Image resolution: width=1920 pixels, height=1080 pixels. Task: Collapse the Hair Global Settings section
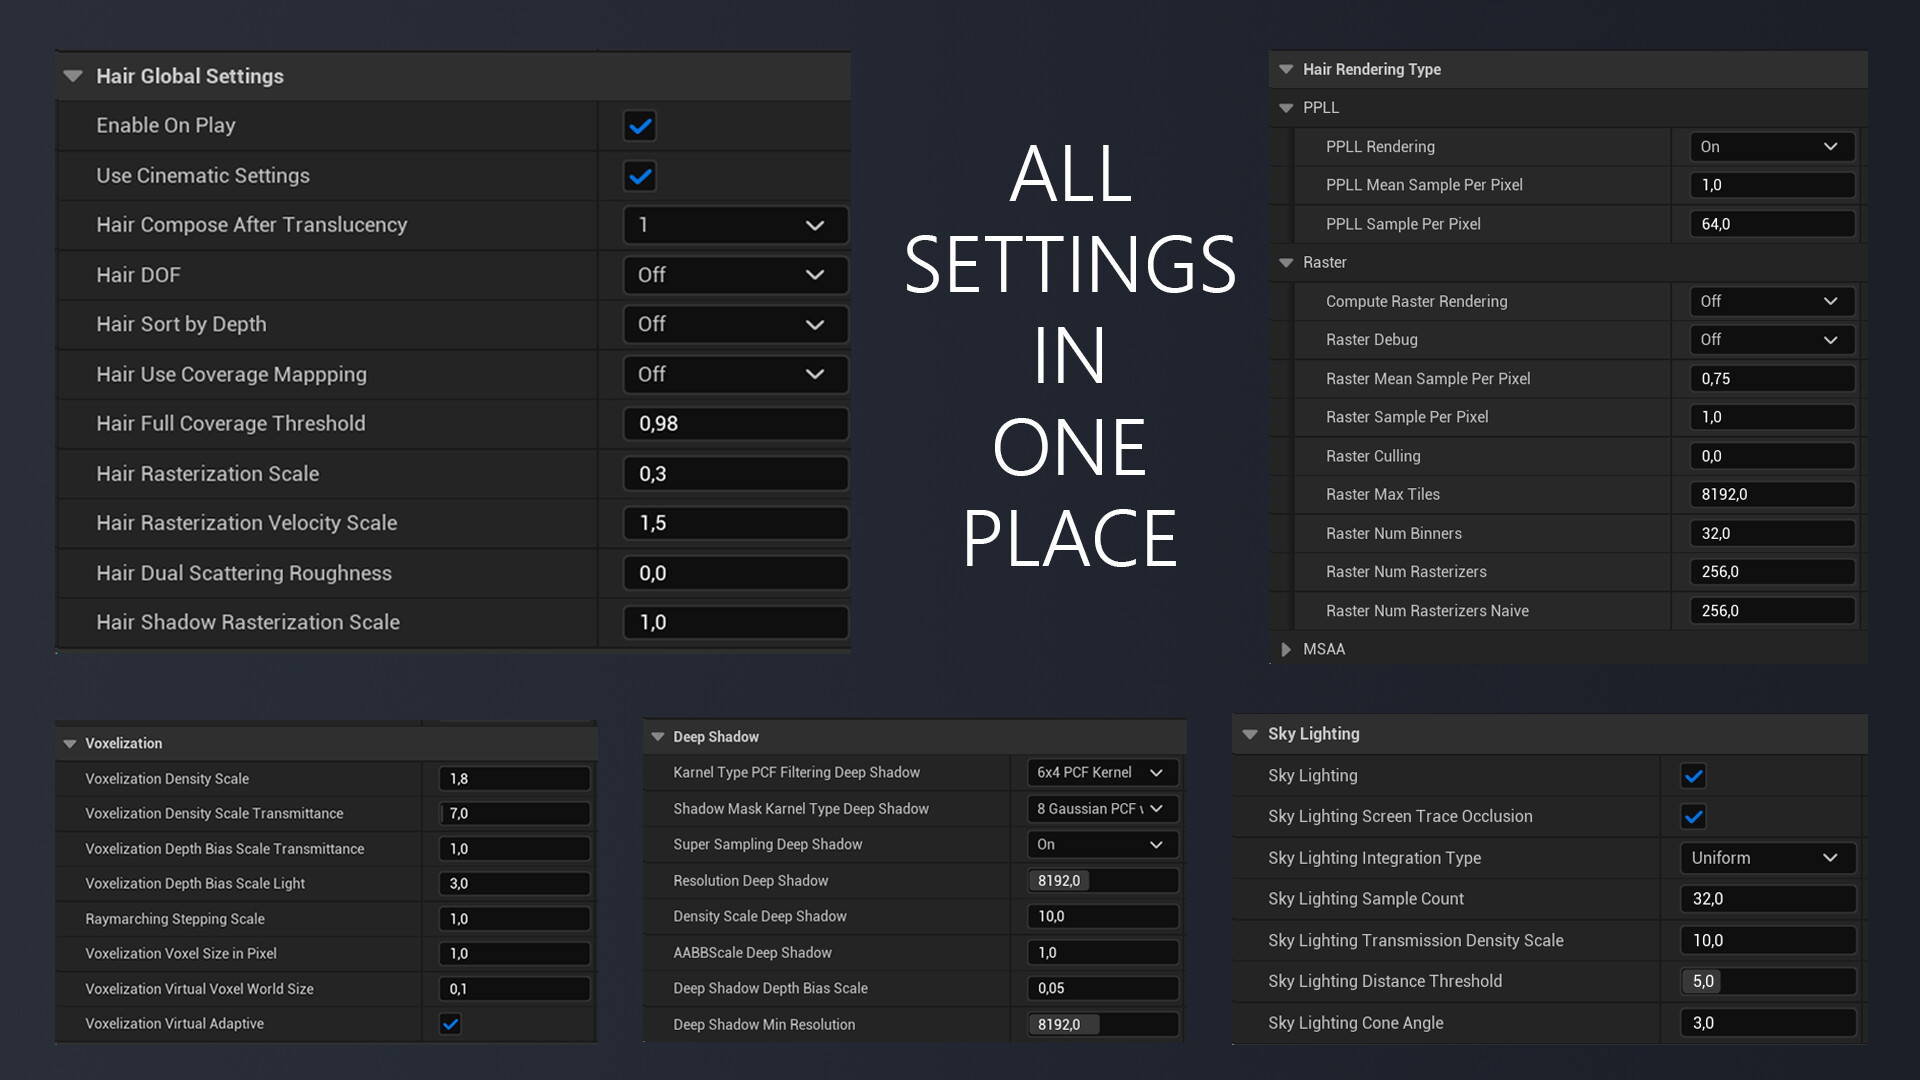tap(73, 76)
